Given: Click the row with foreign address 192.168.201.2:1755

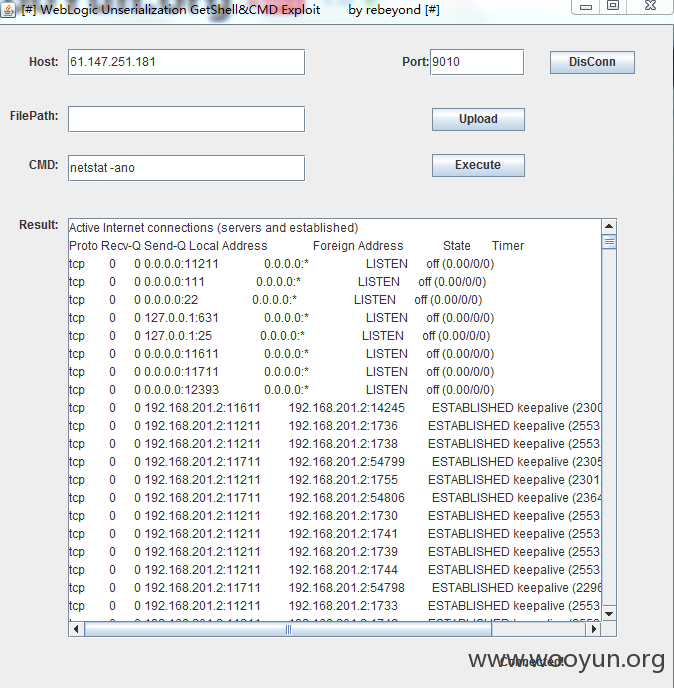Looking at the screenshot, I should (335, 480).
